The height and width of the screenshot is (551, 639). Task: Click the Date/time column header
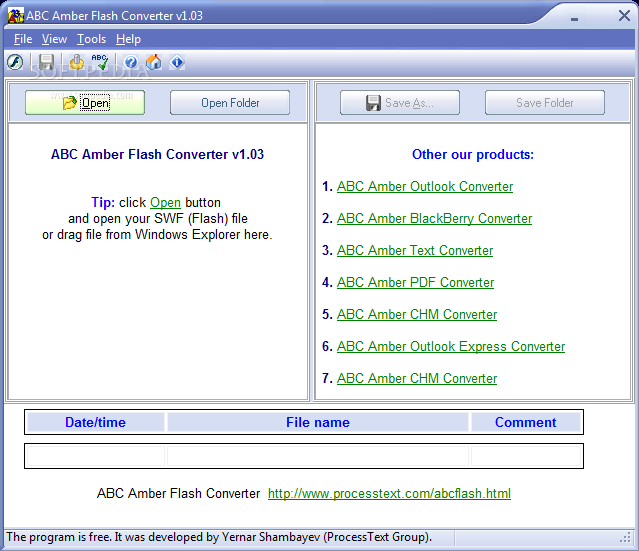click(95, 422)
